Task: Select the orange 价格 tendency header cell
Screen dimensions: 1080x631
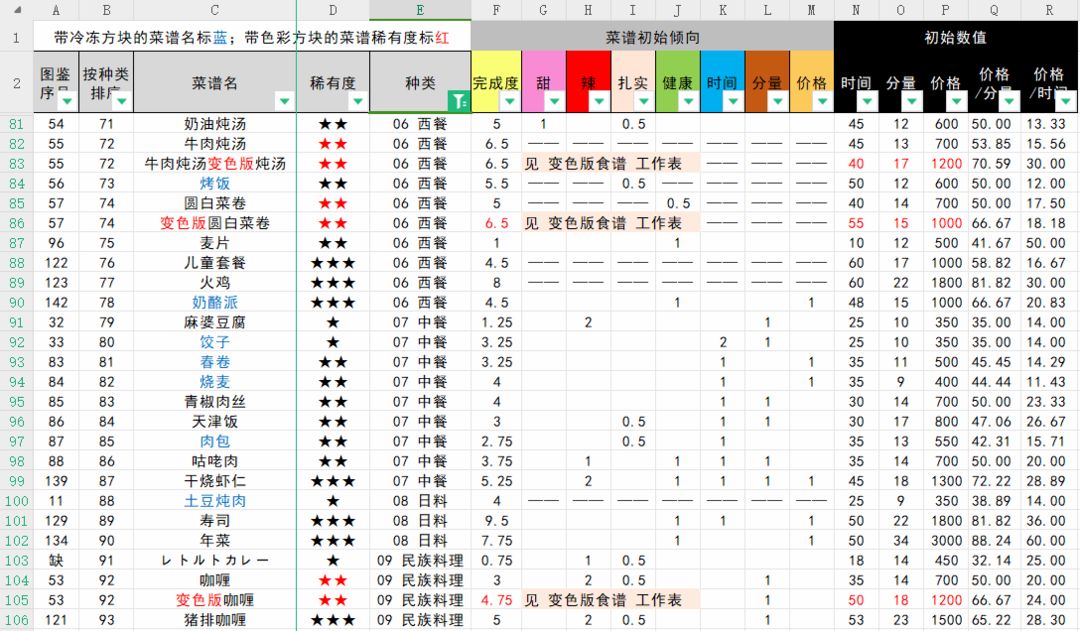Action: (811, 82)
